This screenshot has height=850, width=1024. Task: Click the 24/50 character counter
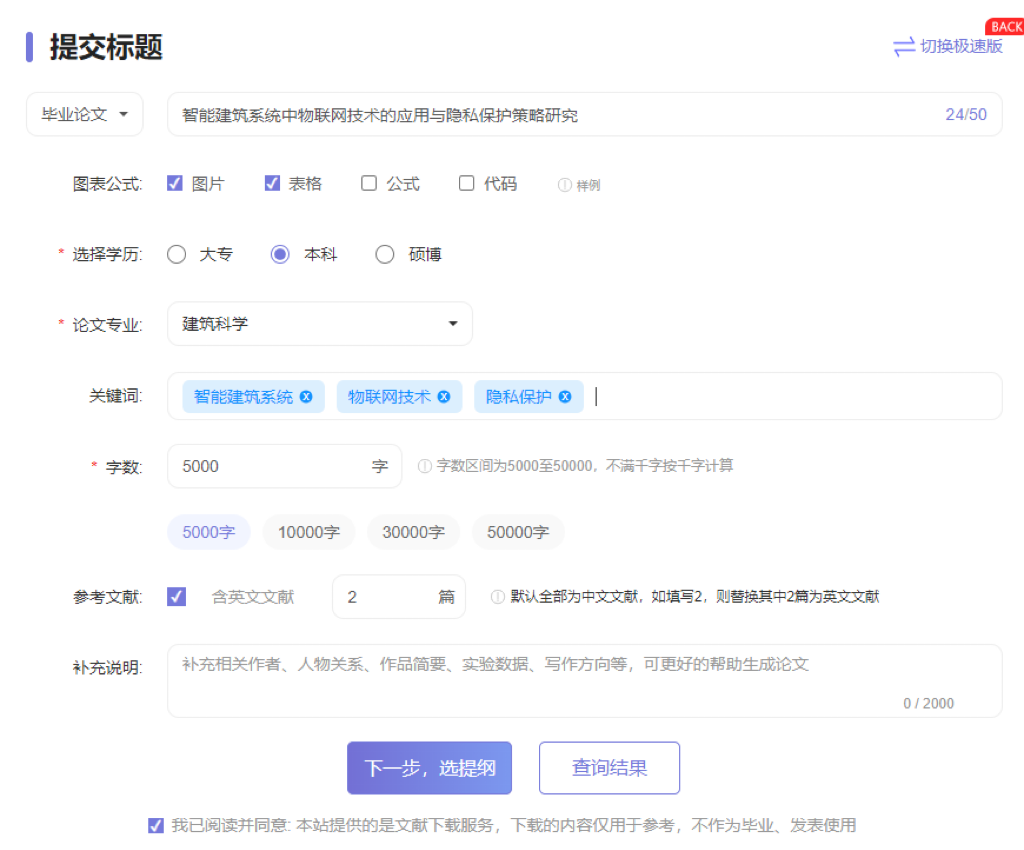click(x=966, y=114)
